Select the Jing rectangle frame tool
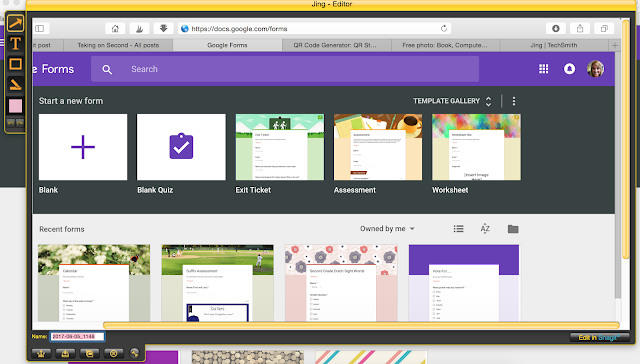Viewport: 640px width, 364px height. 16,64
